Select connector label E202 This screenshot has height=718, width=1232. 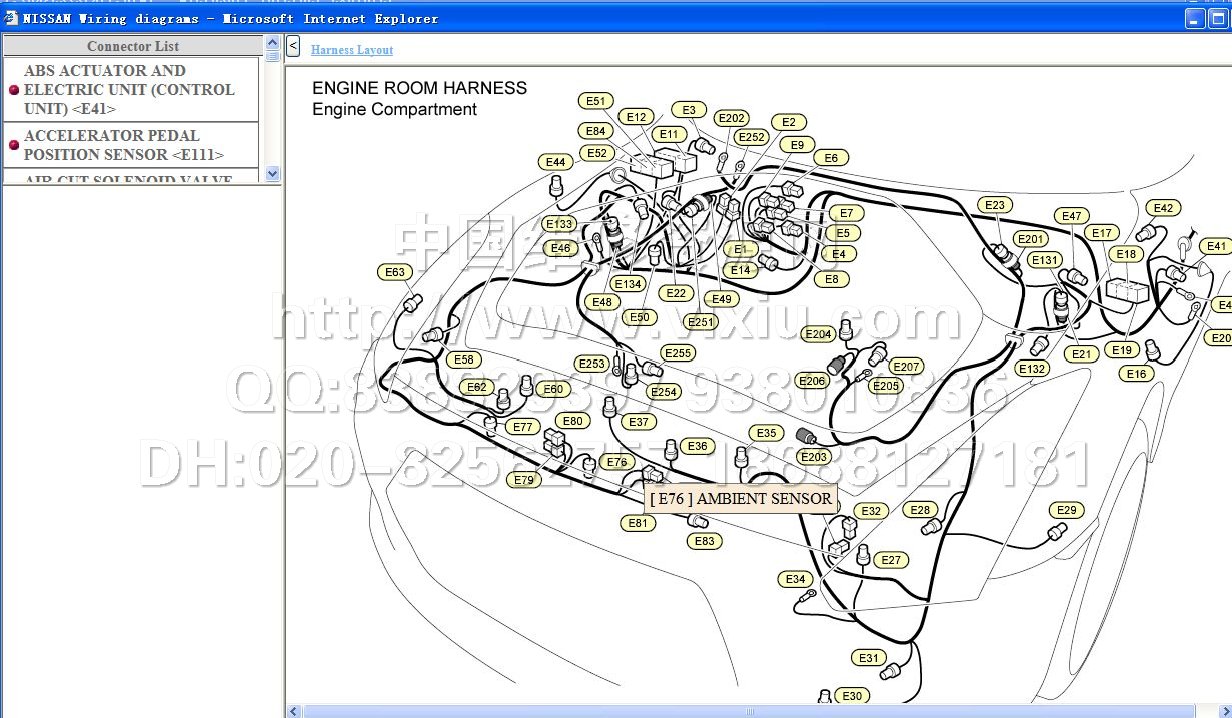(x=732, y=118)
